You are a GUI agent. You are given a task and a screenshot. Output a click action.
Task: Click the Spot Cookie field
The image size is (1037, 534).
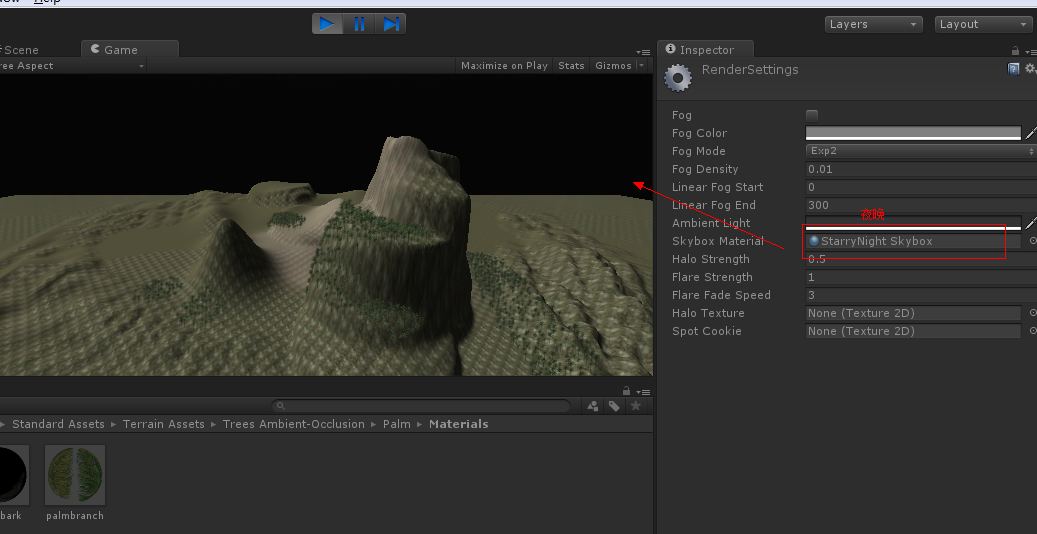(913, 331)
